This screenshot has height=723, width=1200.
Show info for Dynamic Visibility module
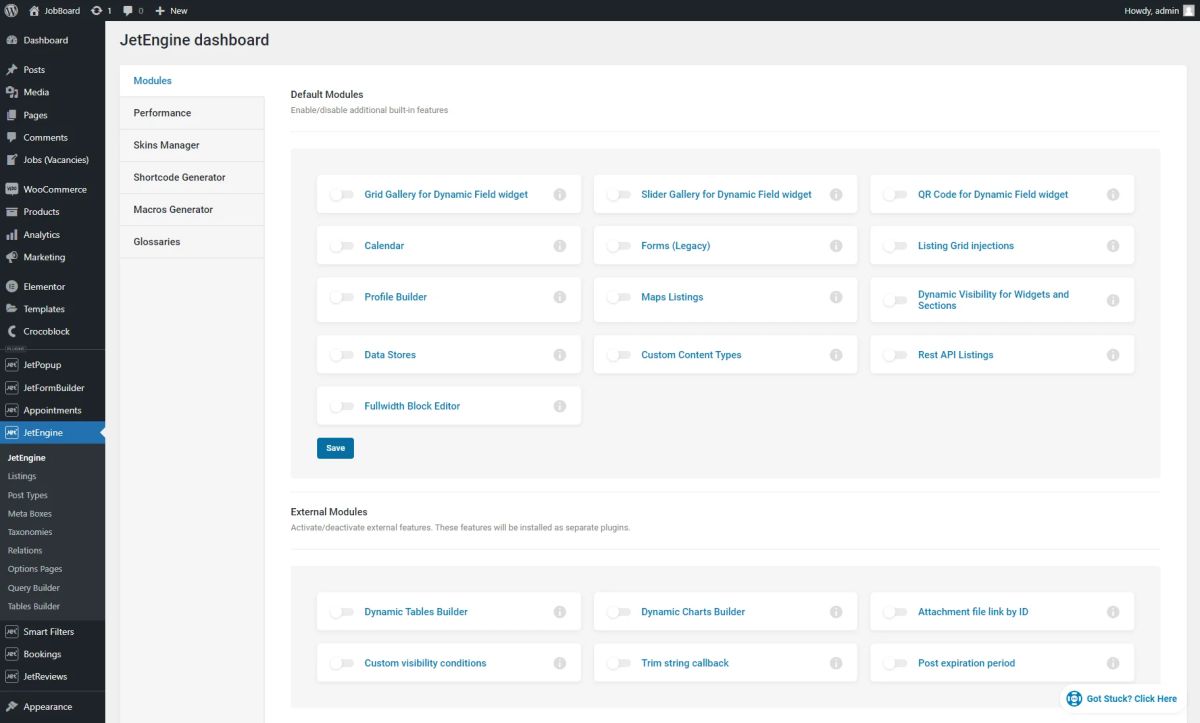coord(1113,300)
